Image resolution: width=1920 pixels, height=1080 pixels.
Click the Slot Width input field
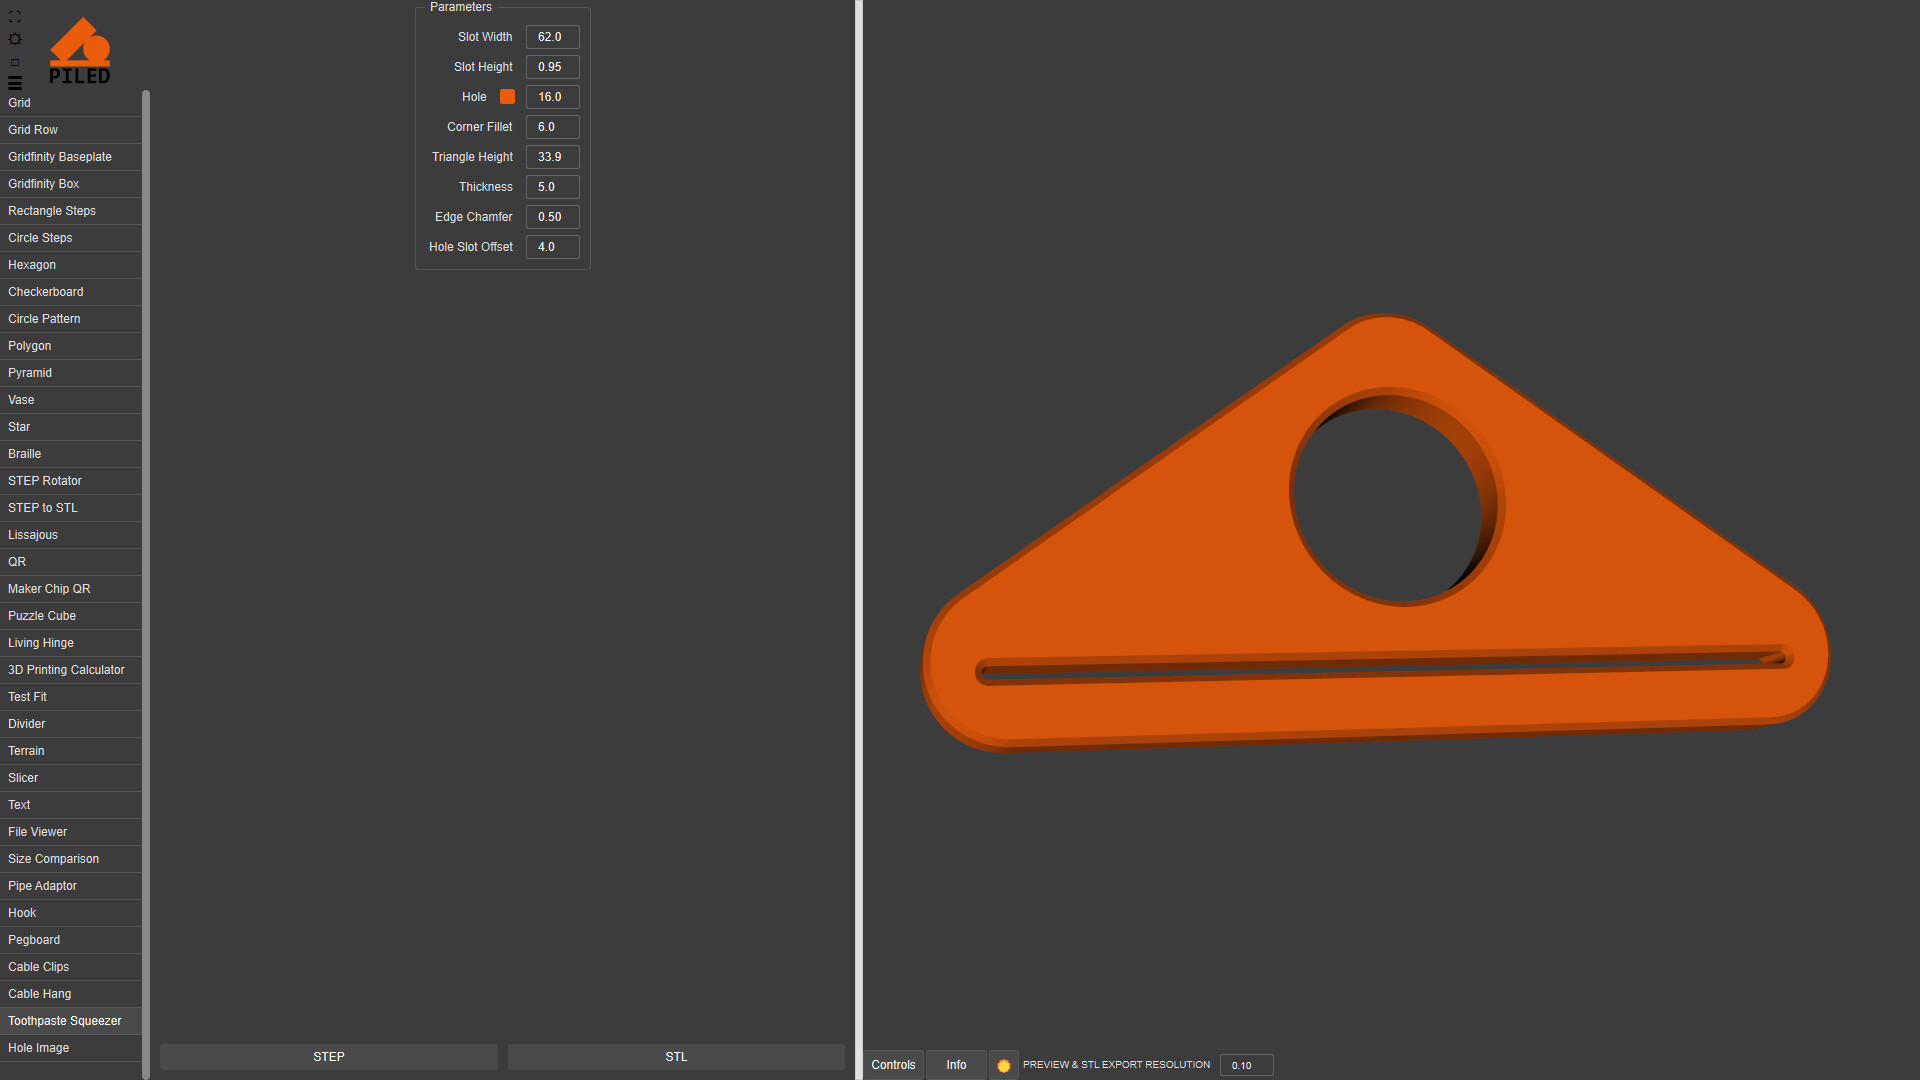coord(552,37)
